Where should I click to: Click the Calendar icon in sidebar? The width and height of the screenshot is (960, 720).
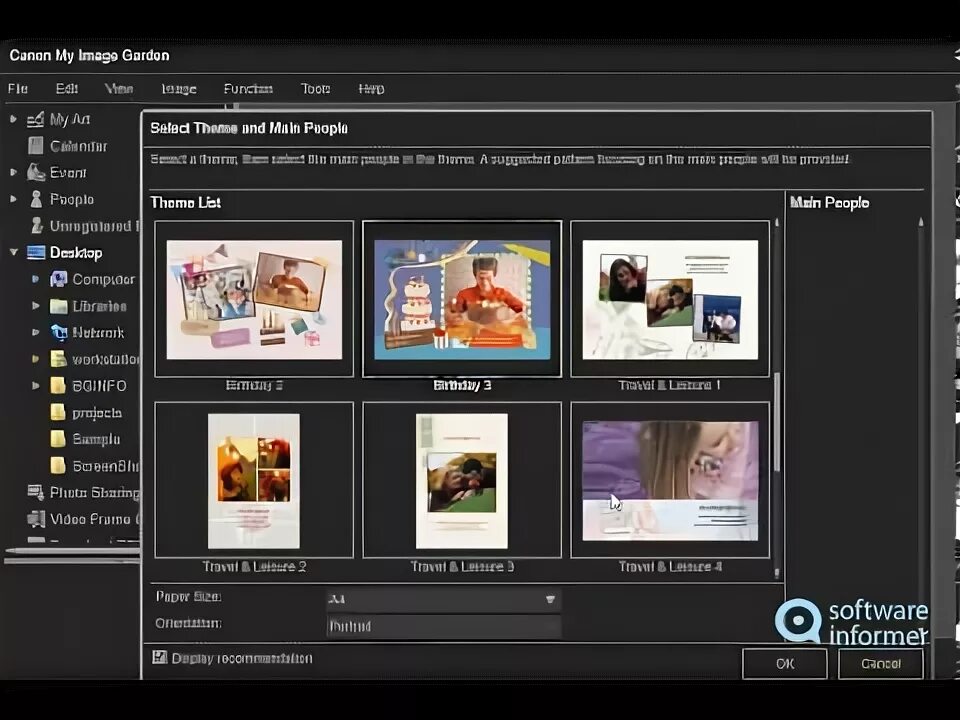[36, 146]
